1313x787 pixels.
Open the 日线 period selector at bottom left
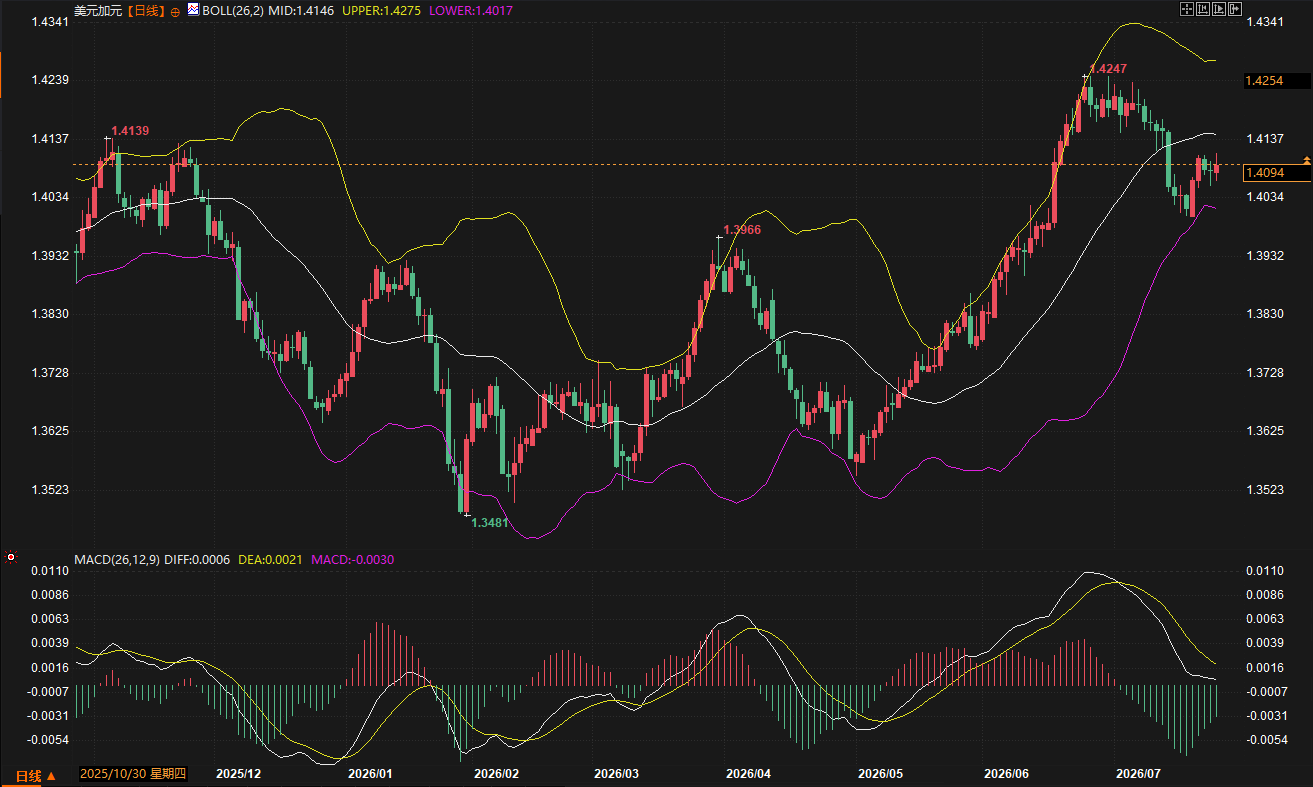pyautogui.click(x=36, y=776)
